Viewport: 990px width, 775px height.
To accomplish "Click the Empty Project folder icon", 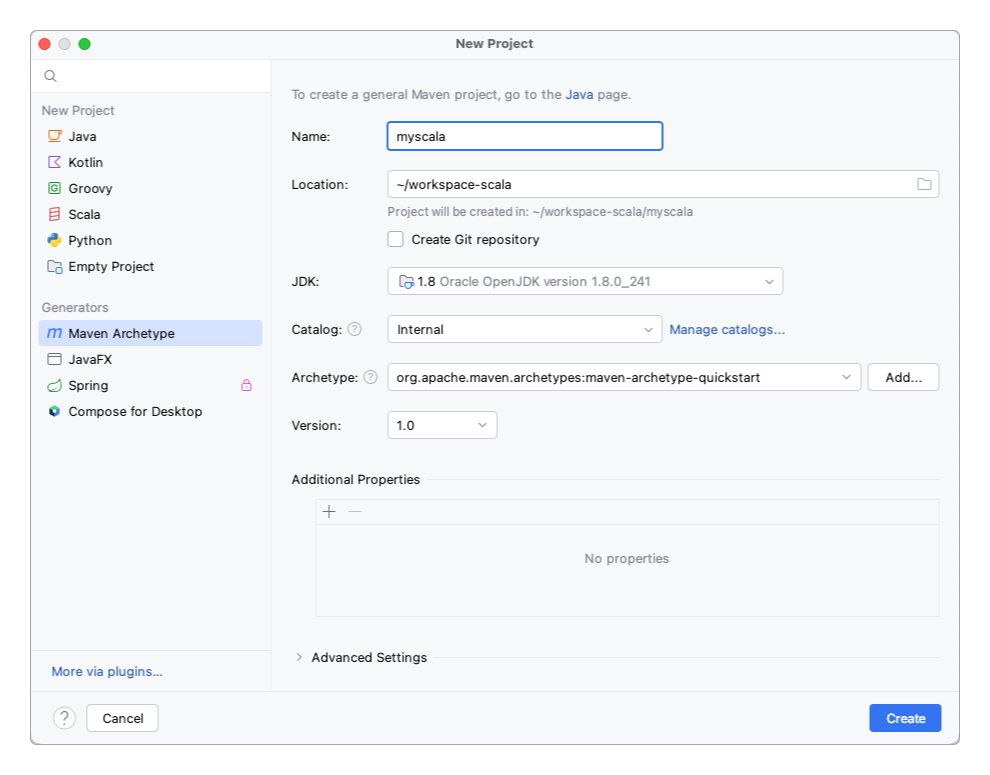I will point(55,267).
